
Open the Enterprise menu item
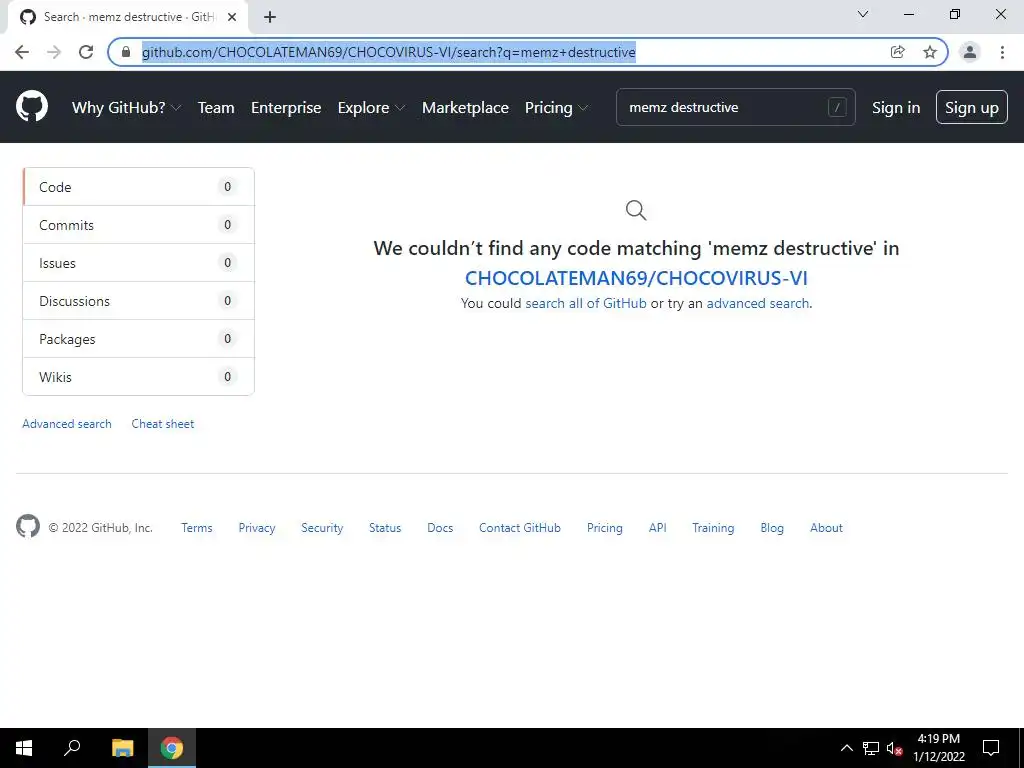click(x=286, y=108)
